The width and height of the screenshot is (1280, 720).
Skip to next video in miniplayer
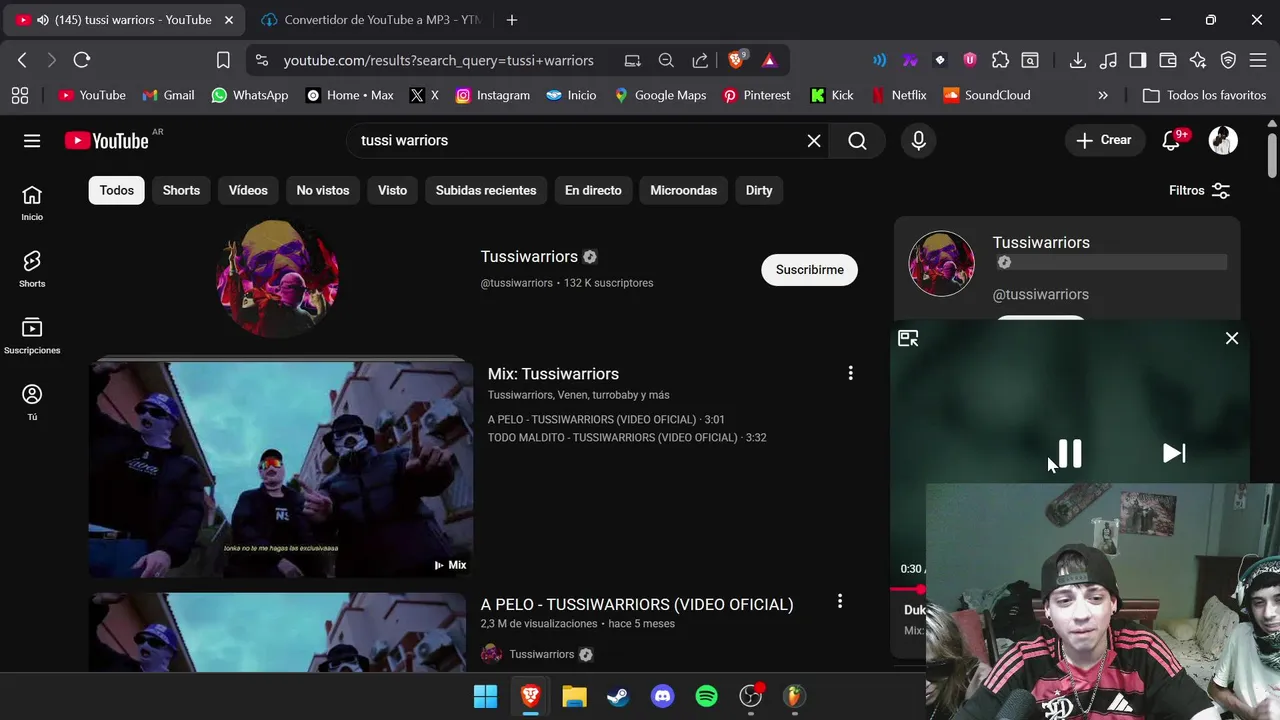(x=1174, y=453)
